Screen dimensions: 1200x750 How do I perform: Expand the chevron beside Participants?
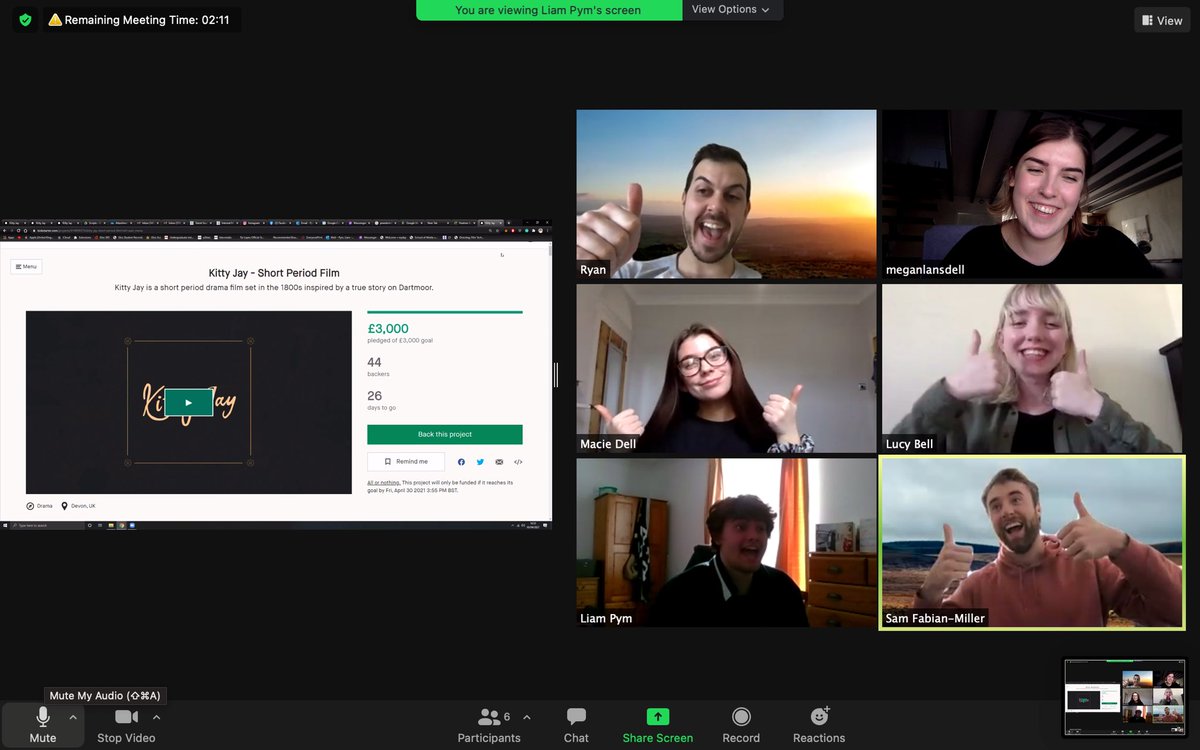[x=527, y=717]
